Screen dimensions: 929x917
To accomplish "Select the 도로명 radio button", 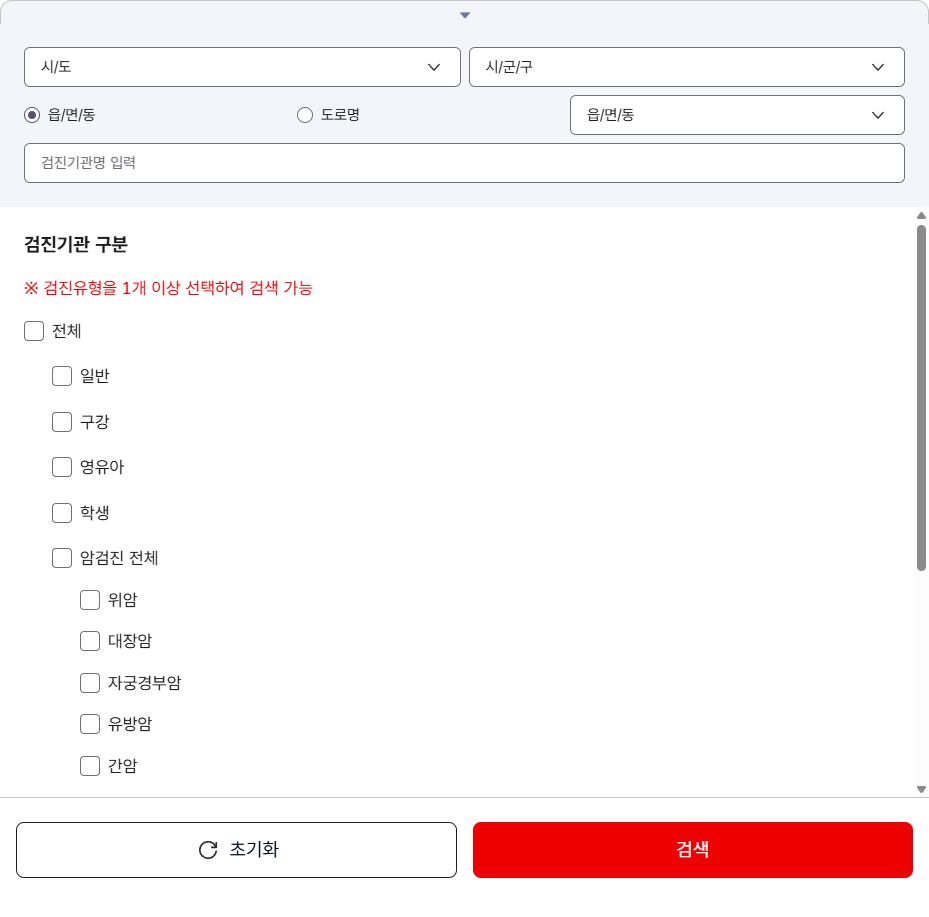I will click(x=304, y=114).
